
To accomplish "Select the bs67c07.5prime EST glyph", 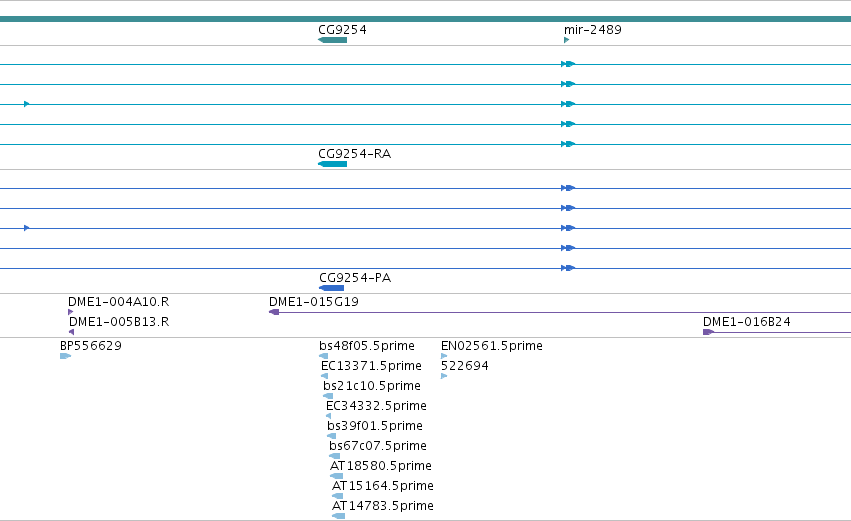I will (x=334, y=456).
